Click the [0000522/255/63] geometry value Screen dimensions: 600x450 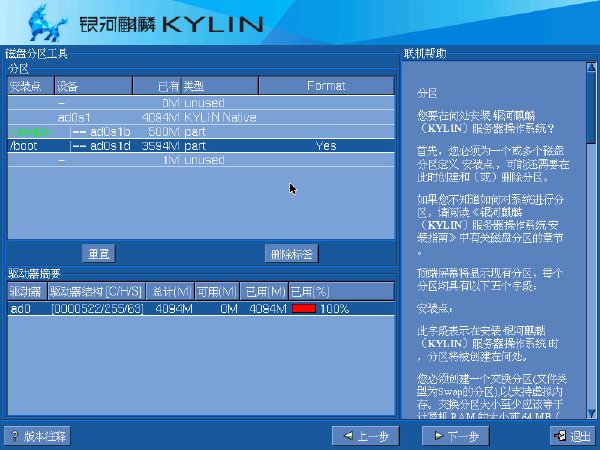(98, 309)
